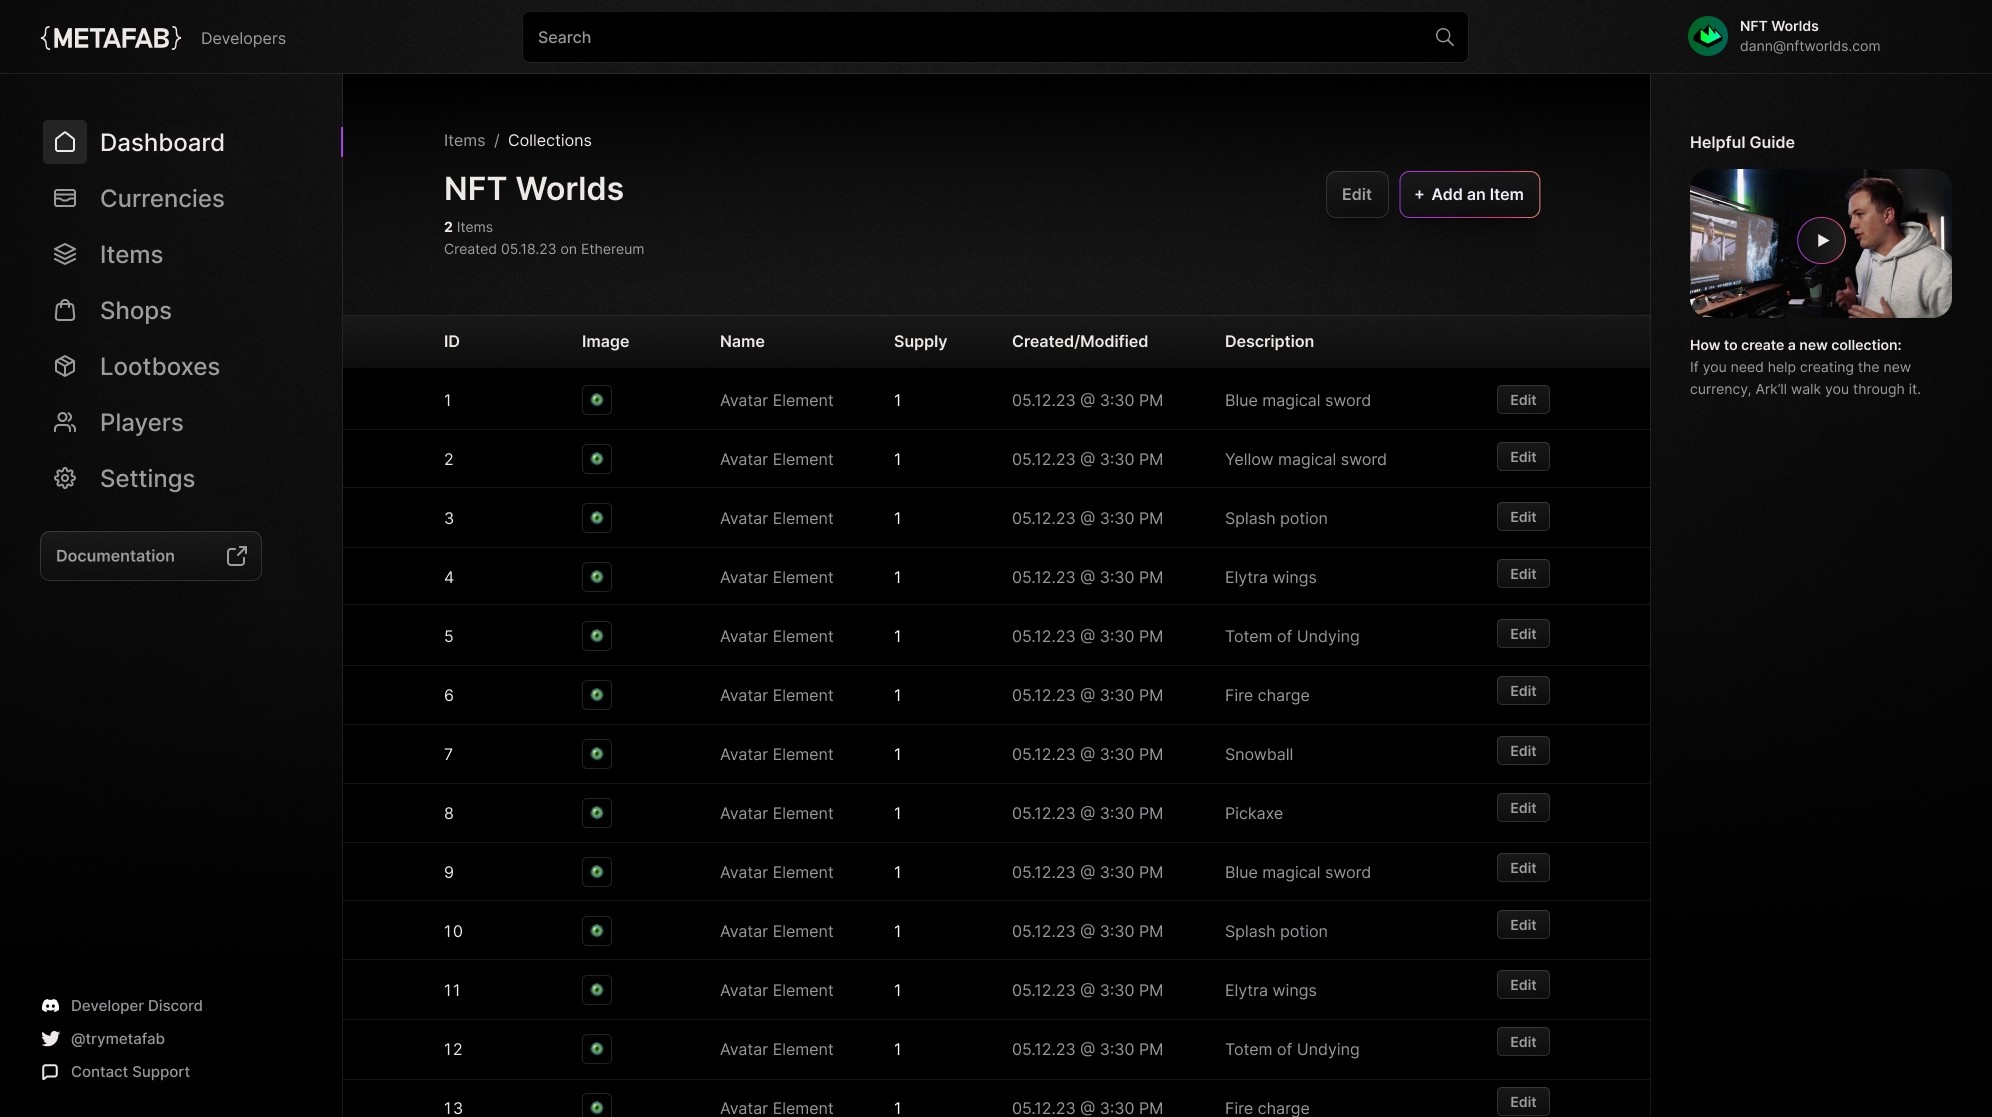Click the Items stack icon
The height and width of the screenshot is (1117, 1992).
(65, 254)
